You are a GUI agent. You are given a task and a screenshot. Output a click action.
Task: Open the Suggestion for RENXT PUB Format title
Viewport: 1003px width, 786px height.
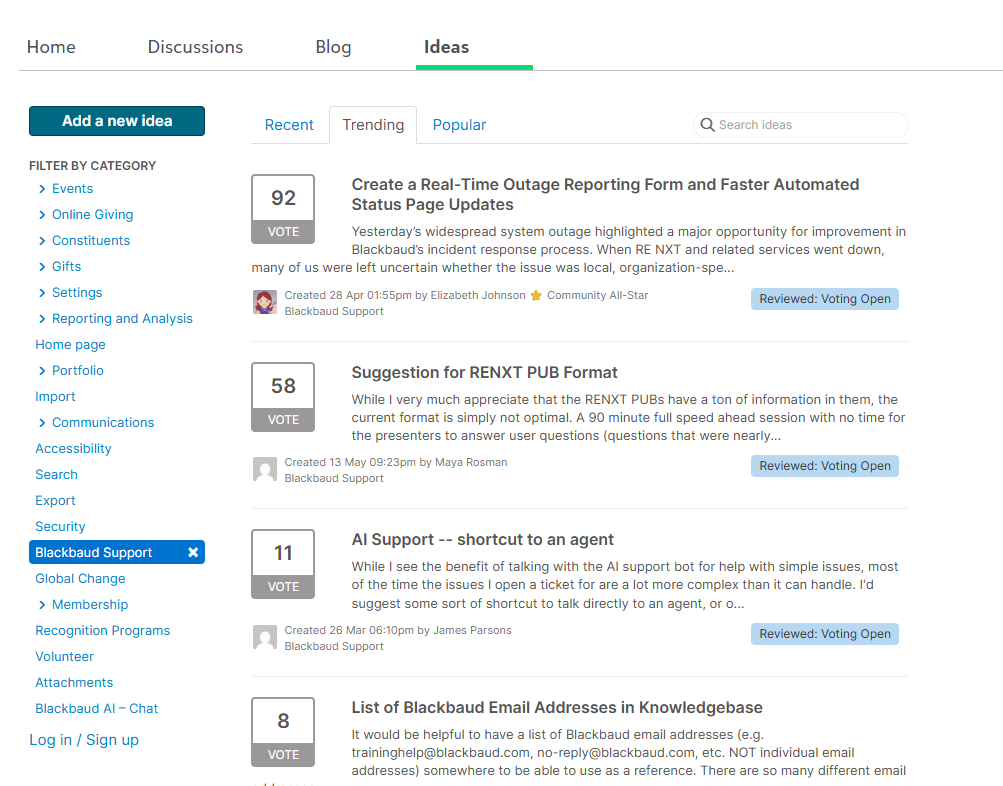coord(484,372)
